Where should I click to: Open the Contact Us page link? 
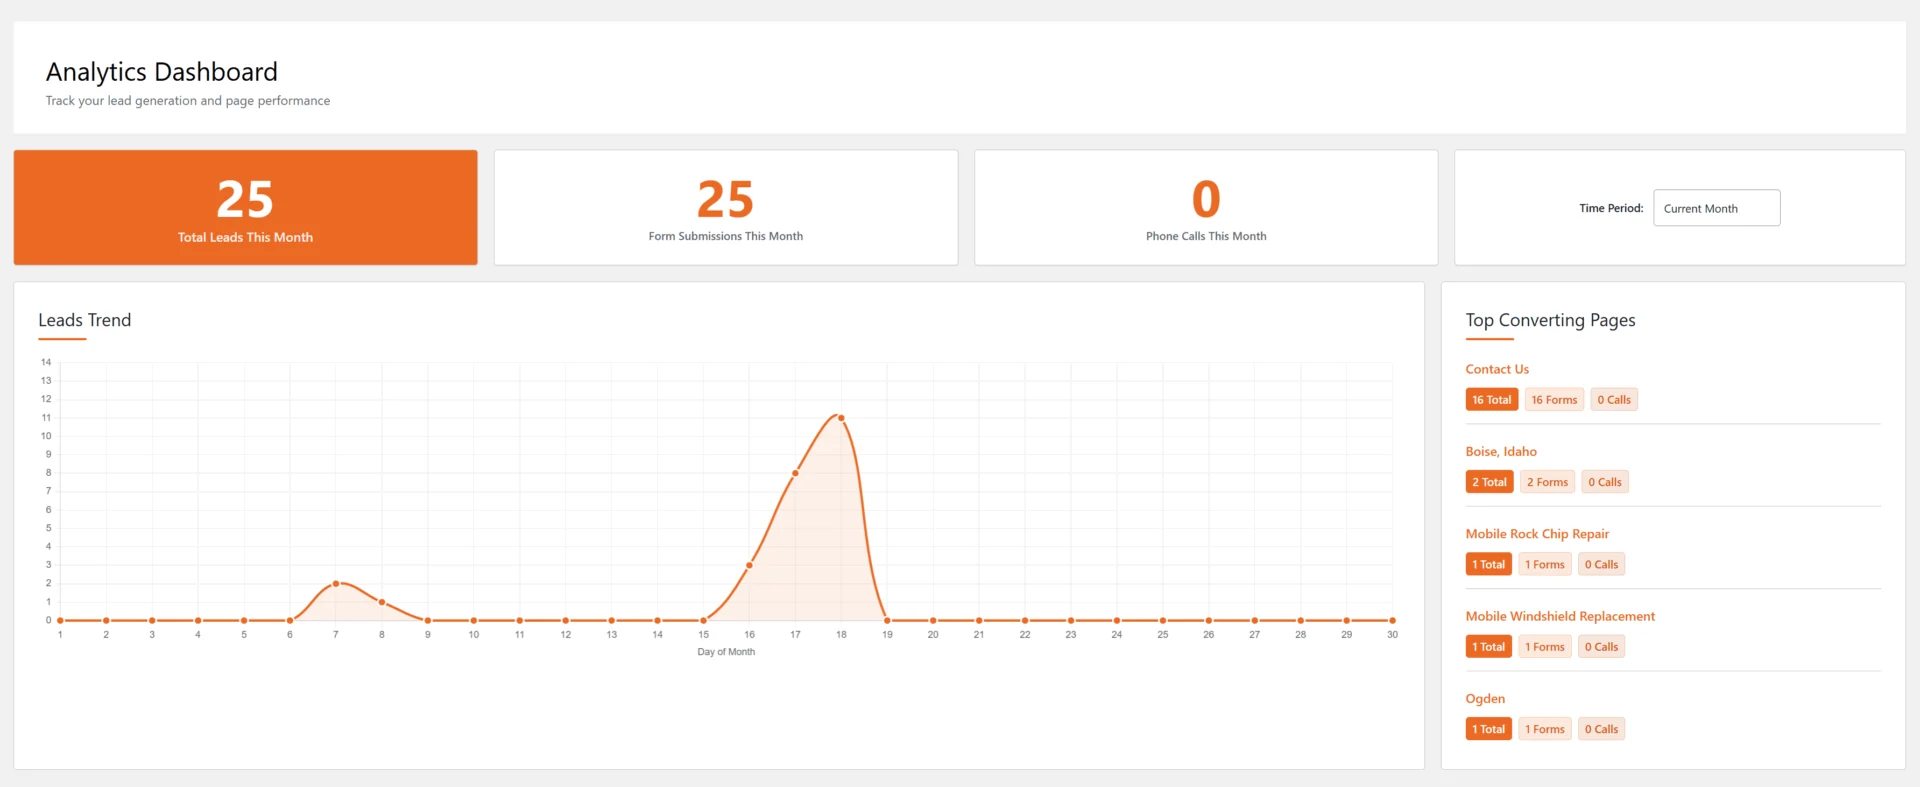pos(1496,369)
